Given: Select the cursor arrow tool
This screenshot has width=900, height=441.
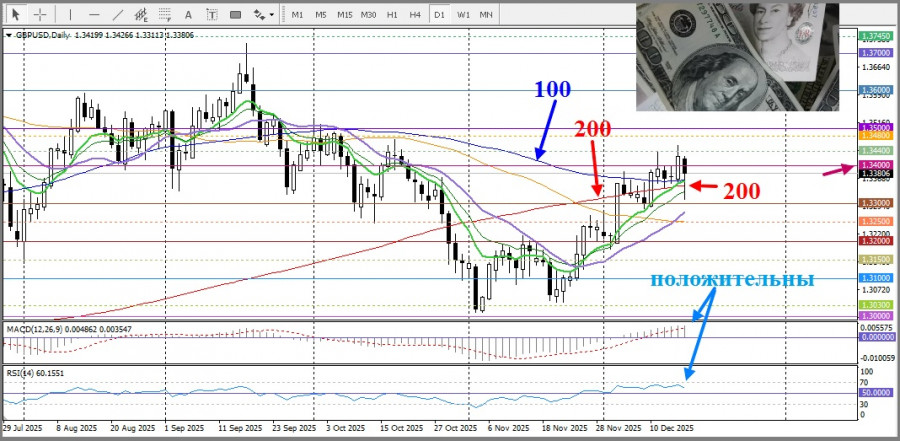Looking at the screenshot, I should (x=15, y=14).
